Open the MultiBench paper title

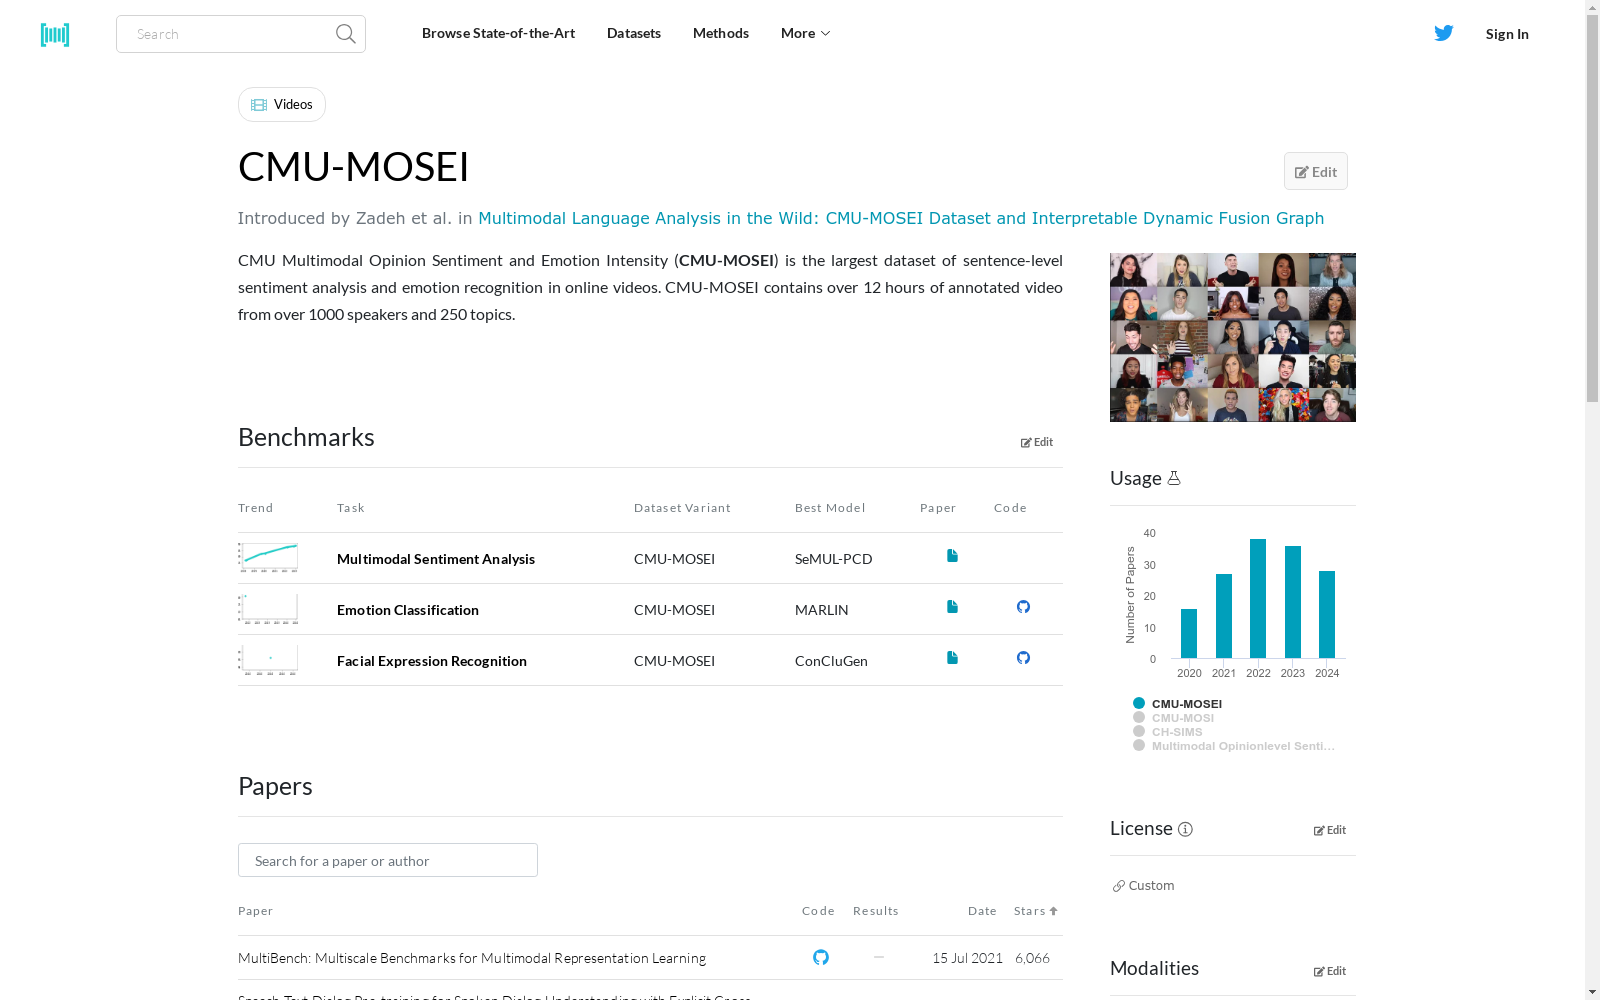tap(472, 958)
